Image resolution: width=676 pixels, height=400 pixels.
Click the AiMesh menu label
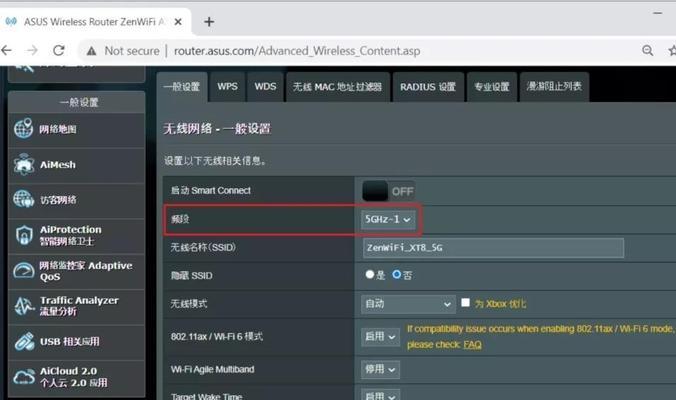[x=58, y=165]
